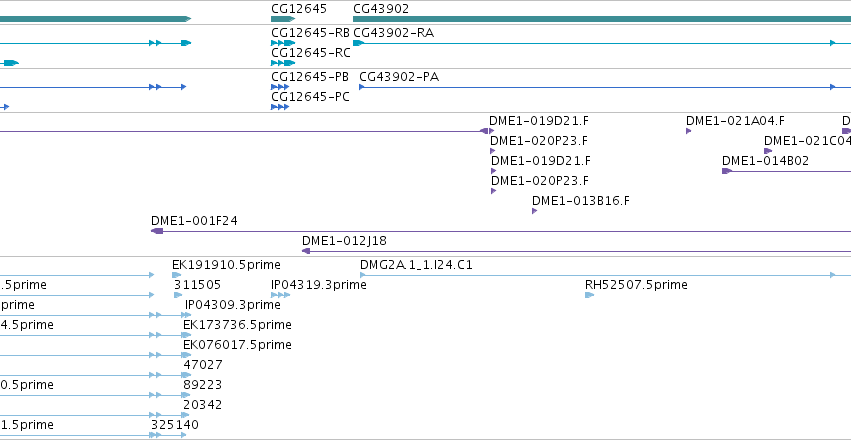Click the DME1-012J18 left arrow head
851x440 pixels.
[306, 251]
